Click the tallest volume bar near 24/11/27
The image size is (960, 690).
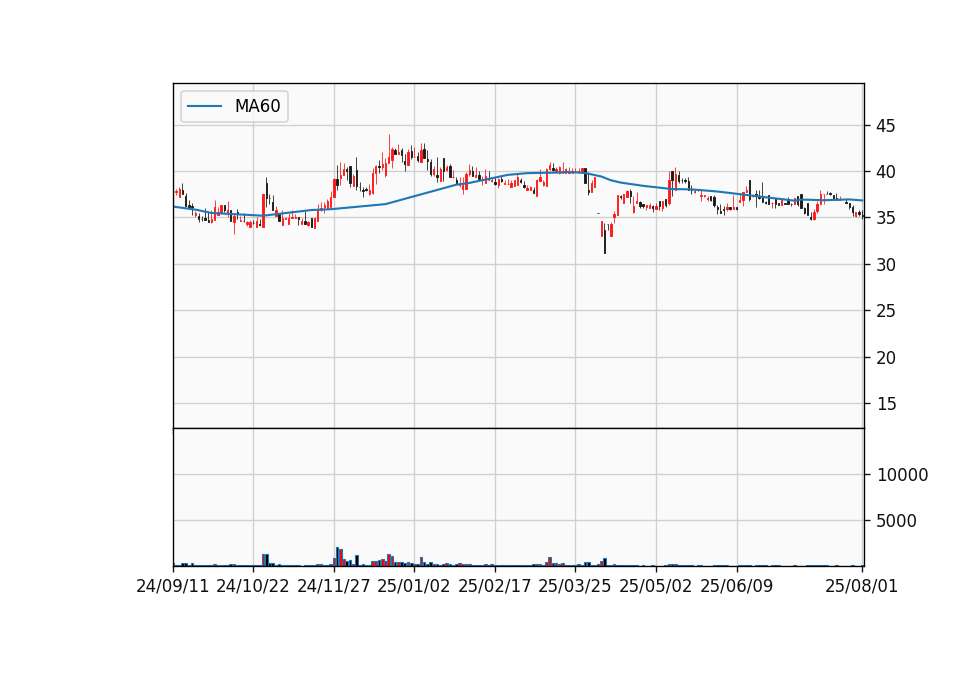pyautogui.click(x=337, y=557)
